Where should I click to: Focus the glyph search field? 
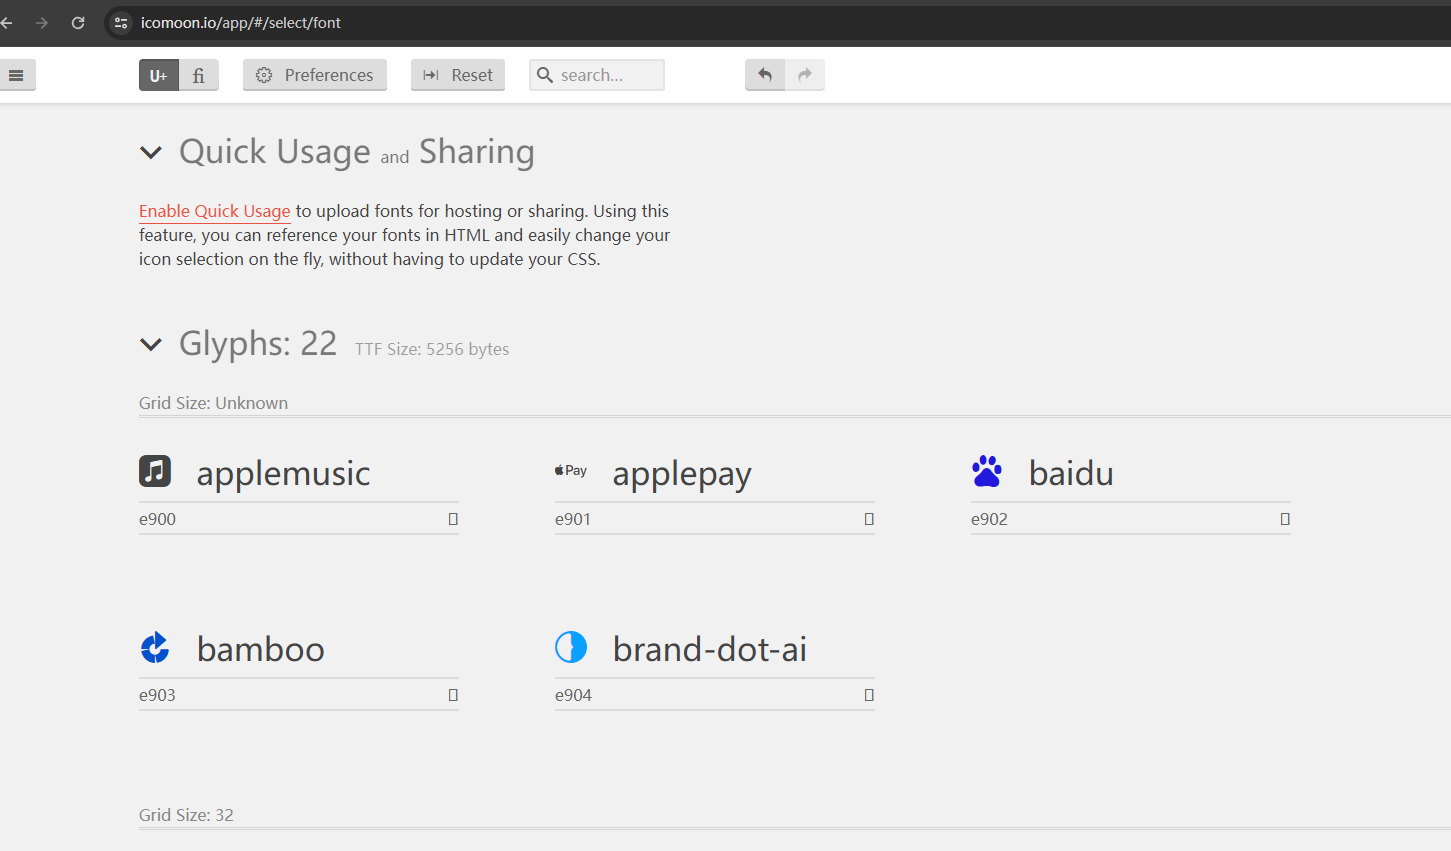[x=597, y=75]
